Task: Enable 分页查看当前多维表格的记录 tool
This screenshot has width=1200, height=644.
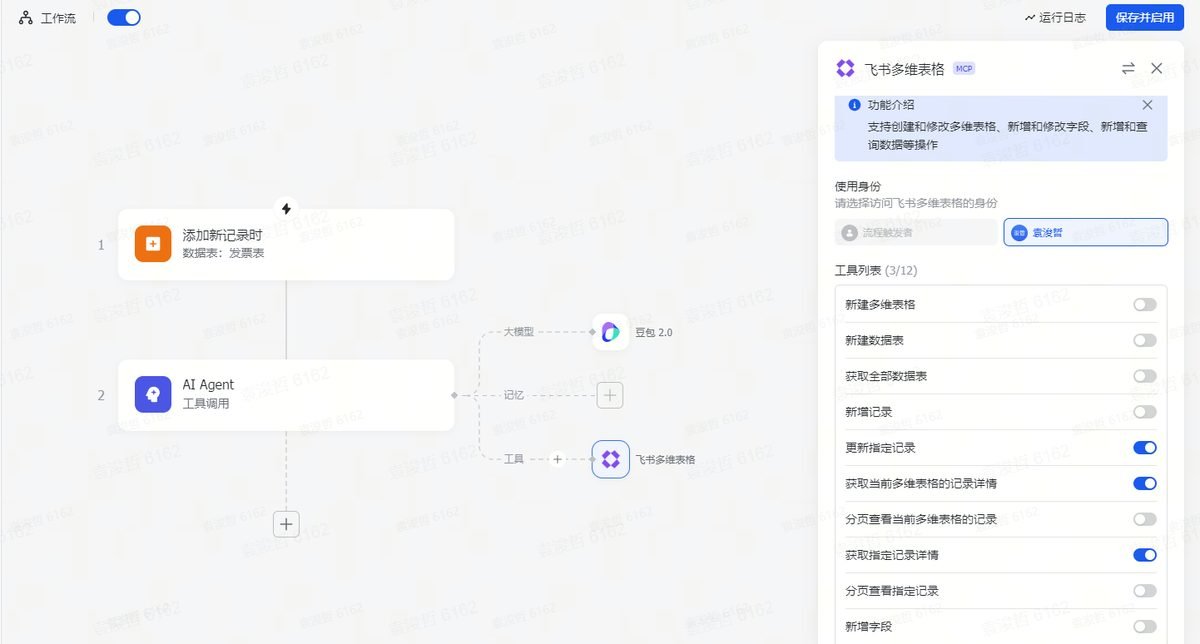Action: click(1145, 519)
